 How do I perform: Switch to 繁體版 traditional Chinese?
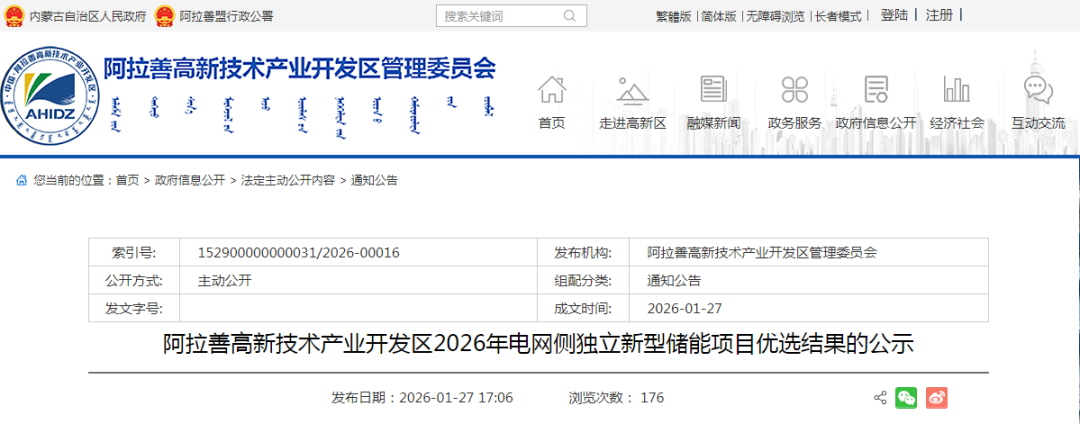pyautogui.click(x=673, y=16)
